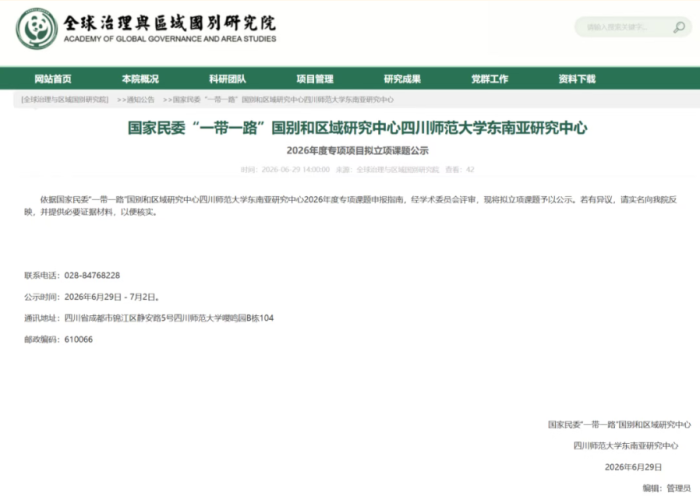Screen dimensions: 700x496
Task: Click the site title 全球治理与区域国别研究院
Action: click(x=169, y=23)
